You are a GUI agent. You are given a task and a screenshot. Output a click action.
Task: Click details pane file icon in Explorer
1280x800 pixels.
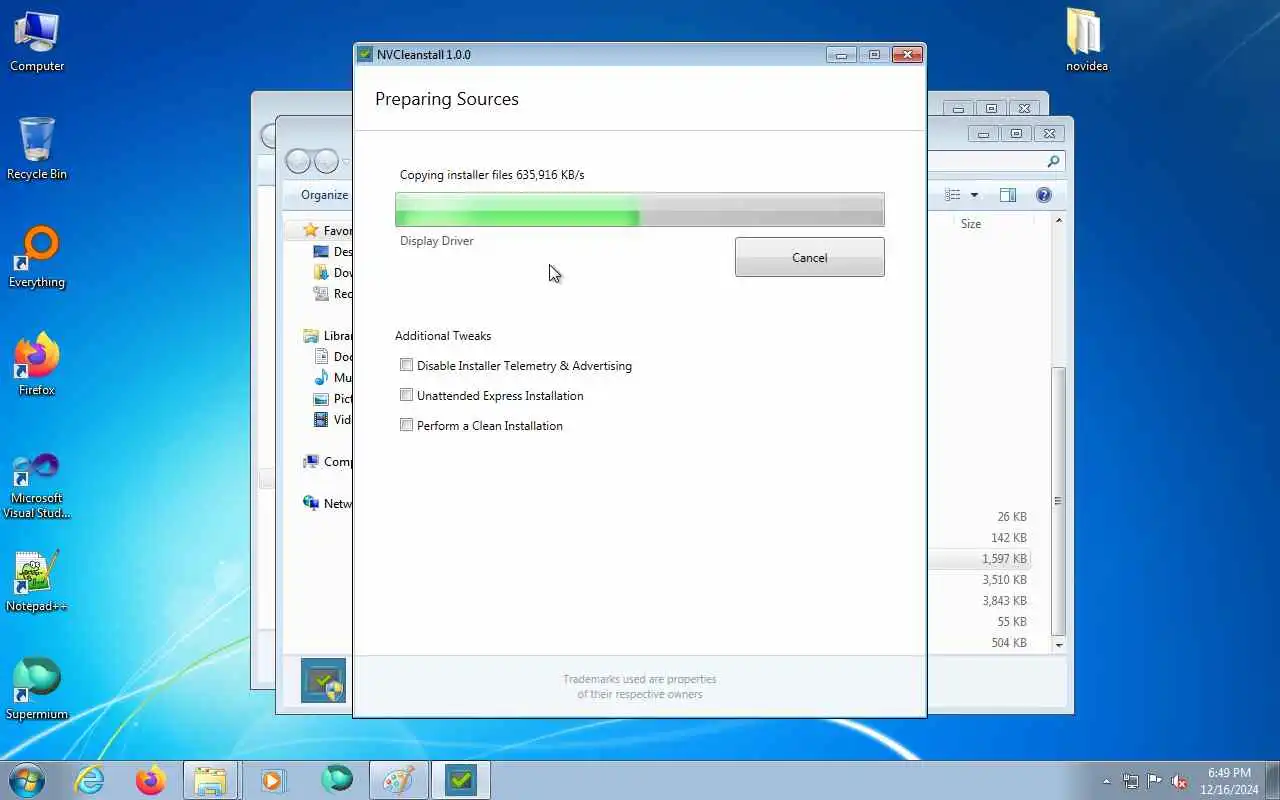pyautogui.click(x=323, y=681)
